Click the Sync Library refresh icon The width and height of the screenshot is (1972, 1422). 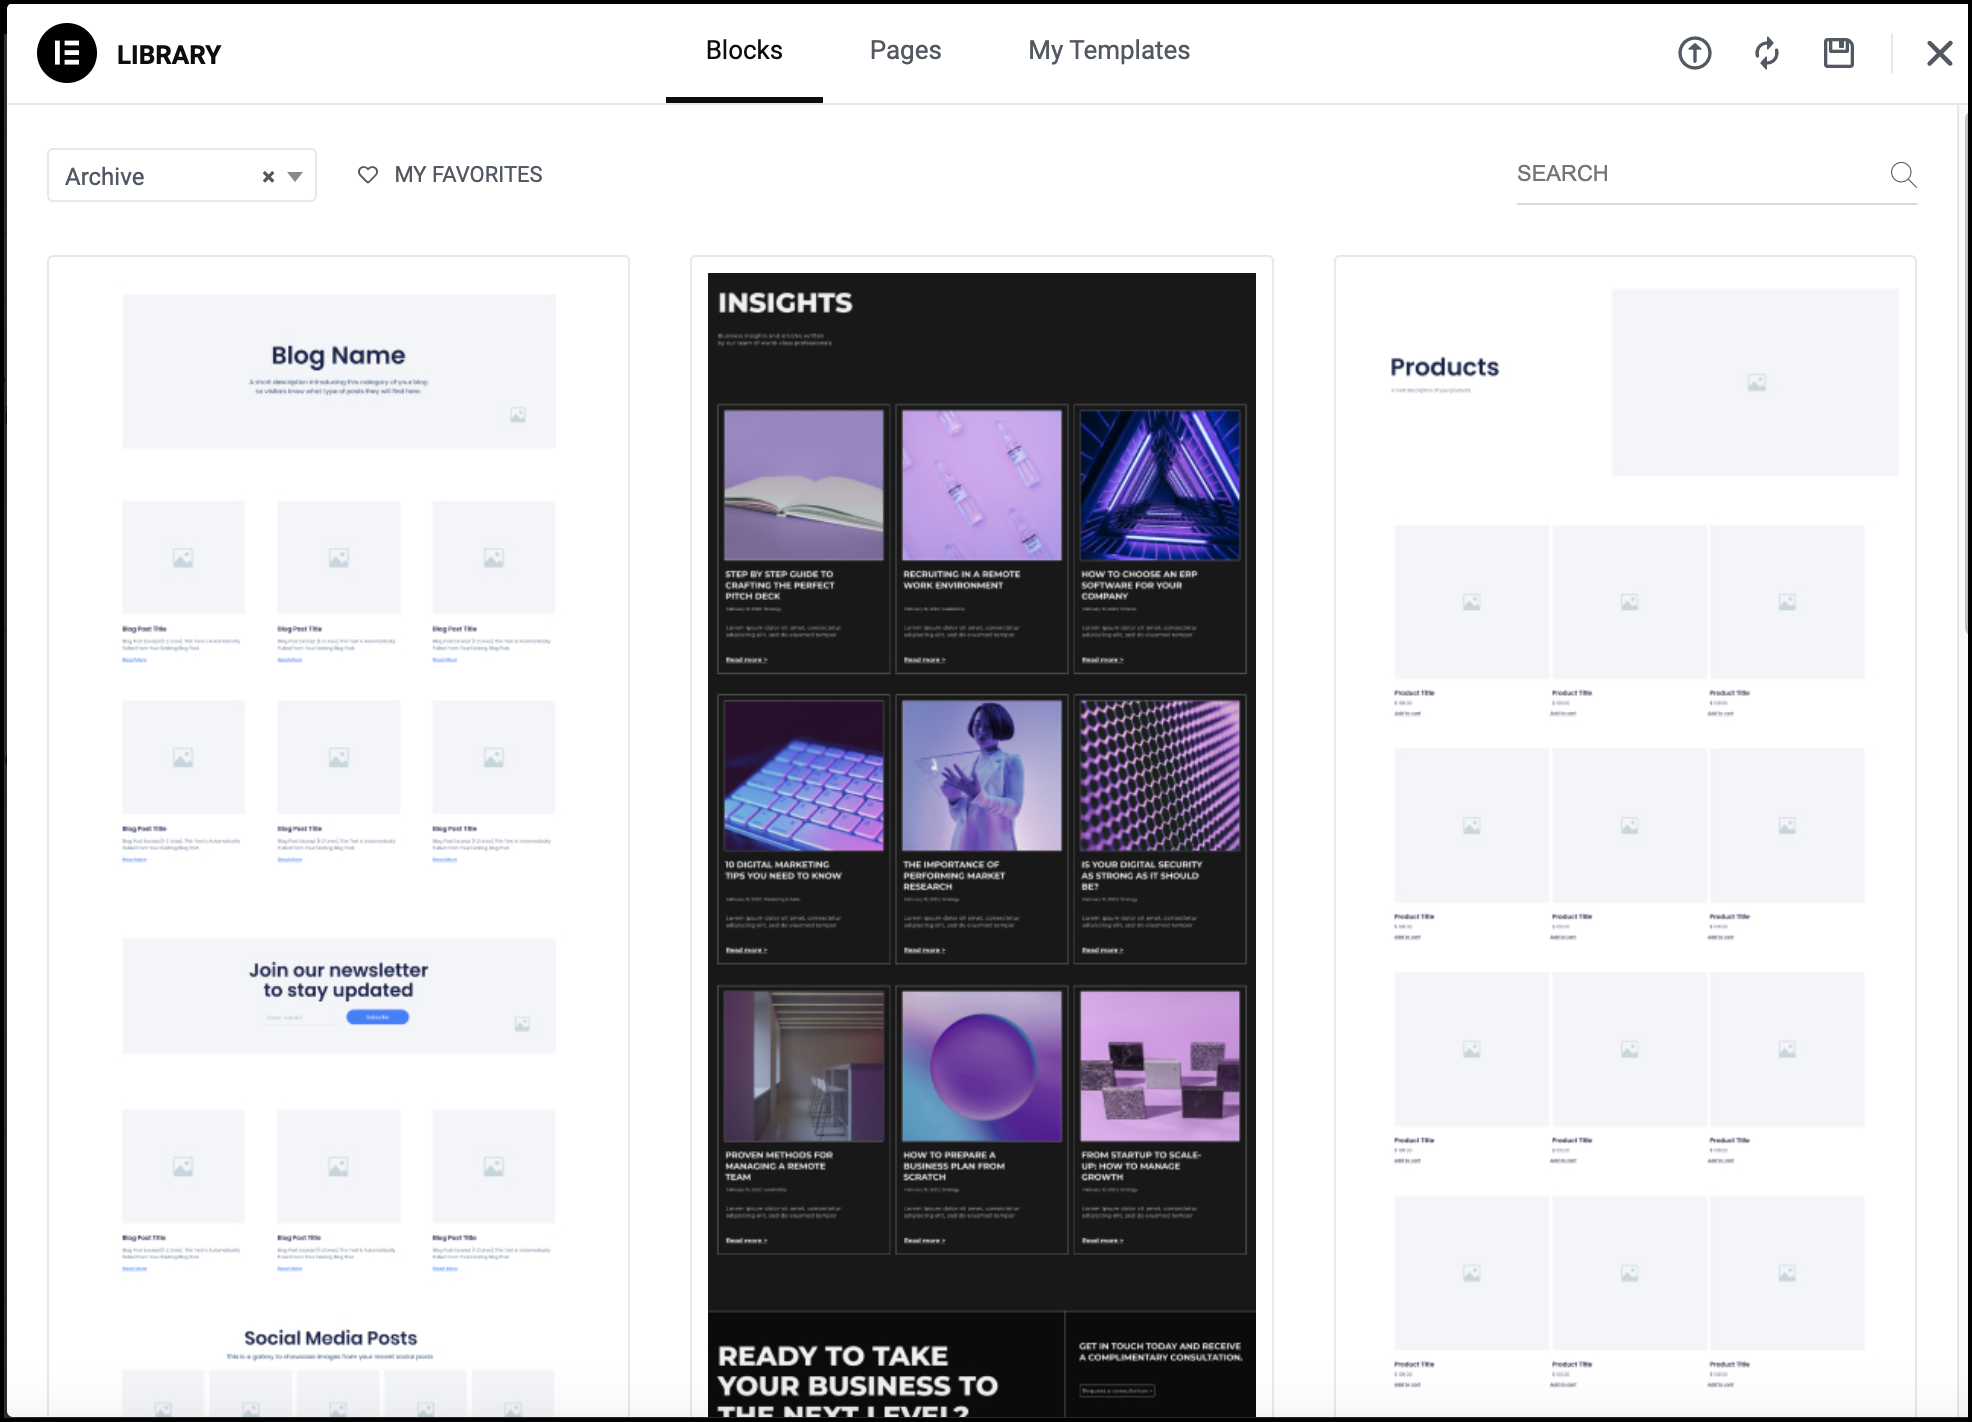1766,53
